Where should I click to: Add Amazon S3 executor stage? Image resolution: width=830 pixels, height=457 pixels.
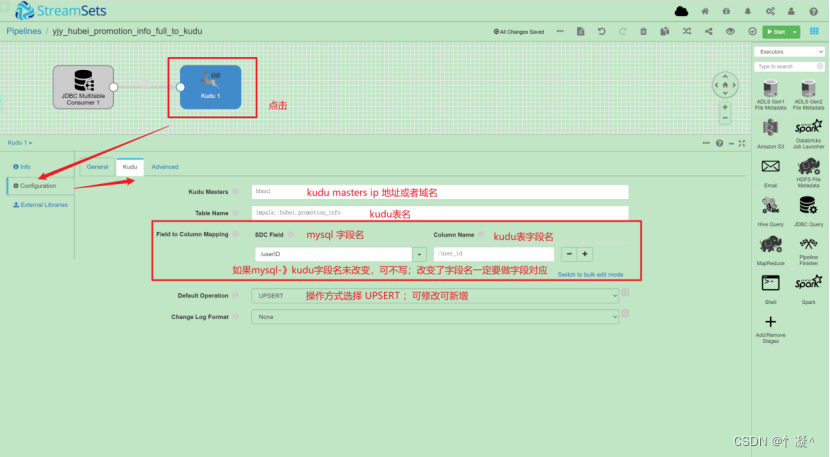tap(770, 134)
